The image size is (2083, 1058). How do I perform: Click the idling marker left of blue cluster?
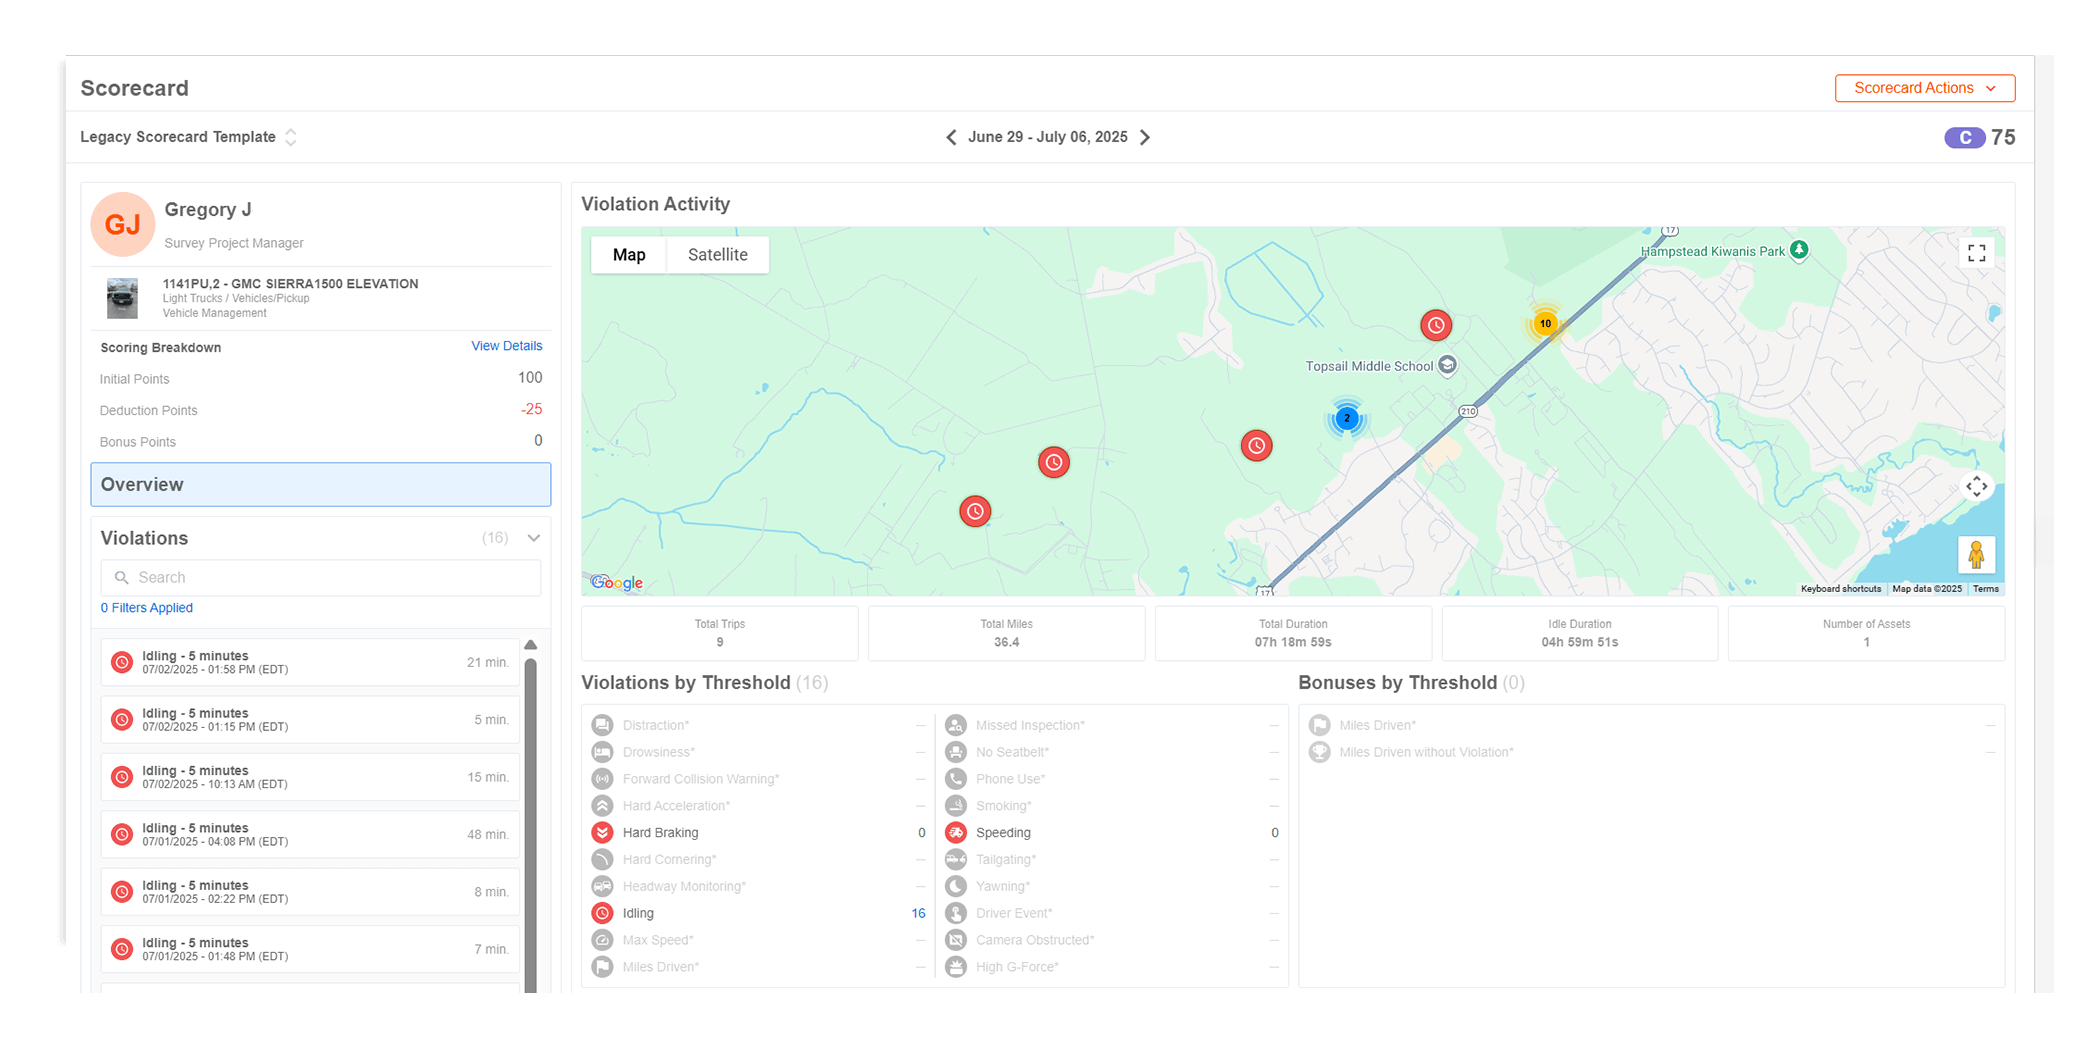(x=1257, y=446)
